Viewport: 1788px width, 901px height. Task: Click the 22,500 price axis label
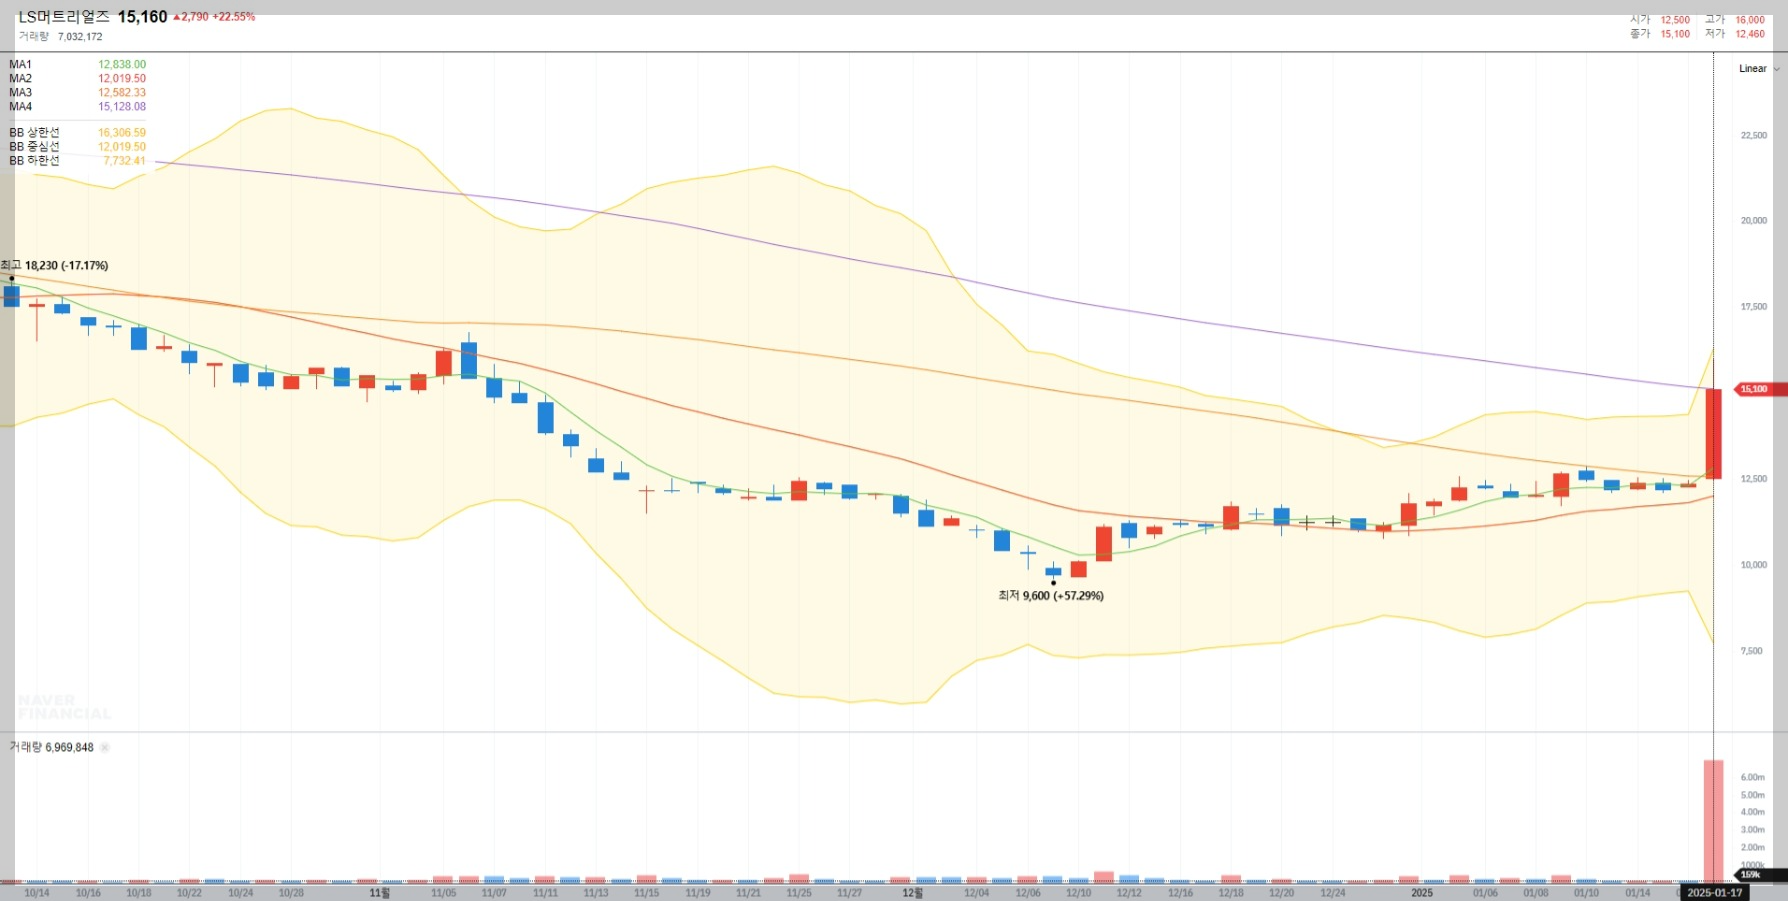[x=1754, y=136]
